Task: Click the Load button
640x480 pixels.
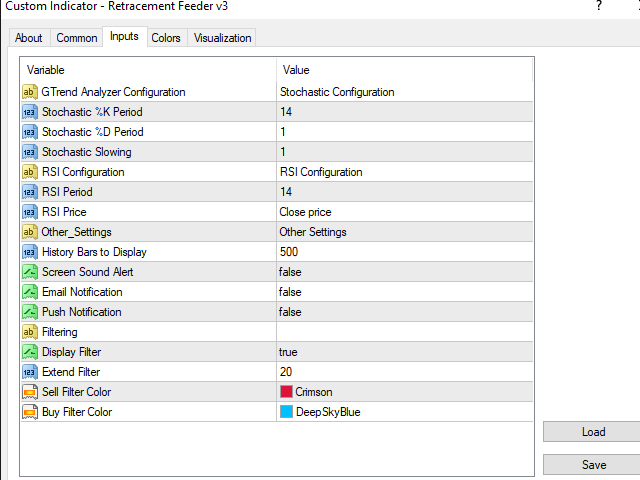Action: (x=593, y=432)
